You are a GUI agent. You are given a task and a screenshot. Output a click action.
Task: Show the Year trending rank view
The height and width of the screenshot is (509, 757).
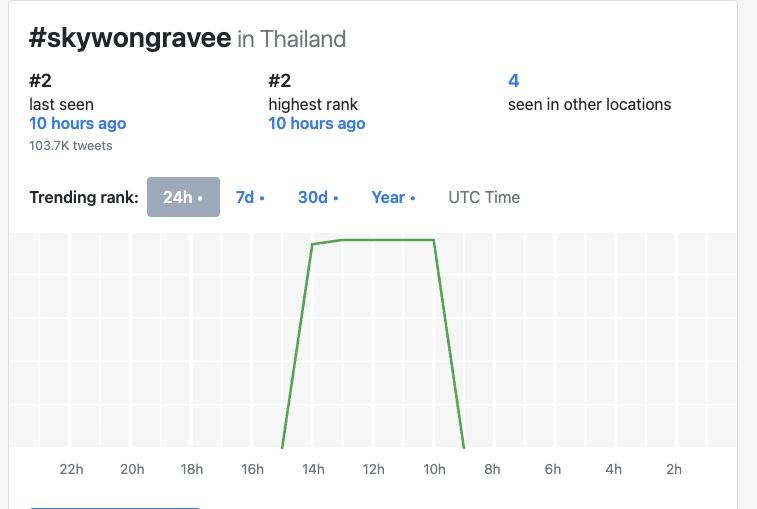(x=393, y=197)
